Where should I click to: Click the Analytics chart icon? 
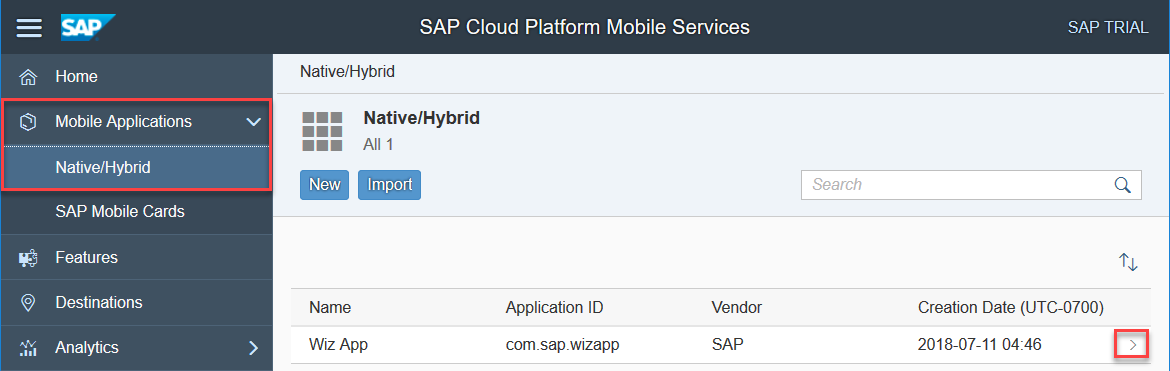(28, 348)
